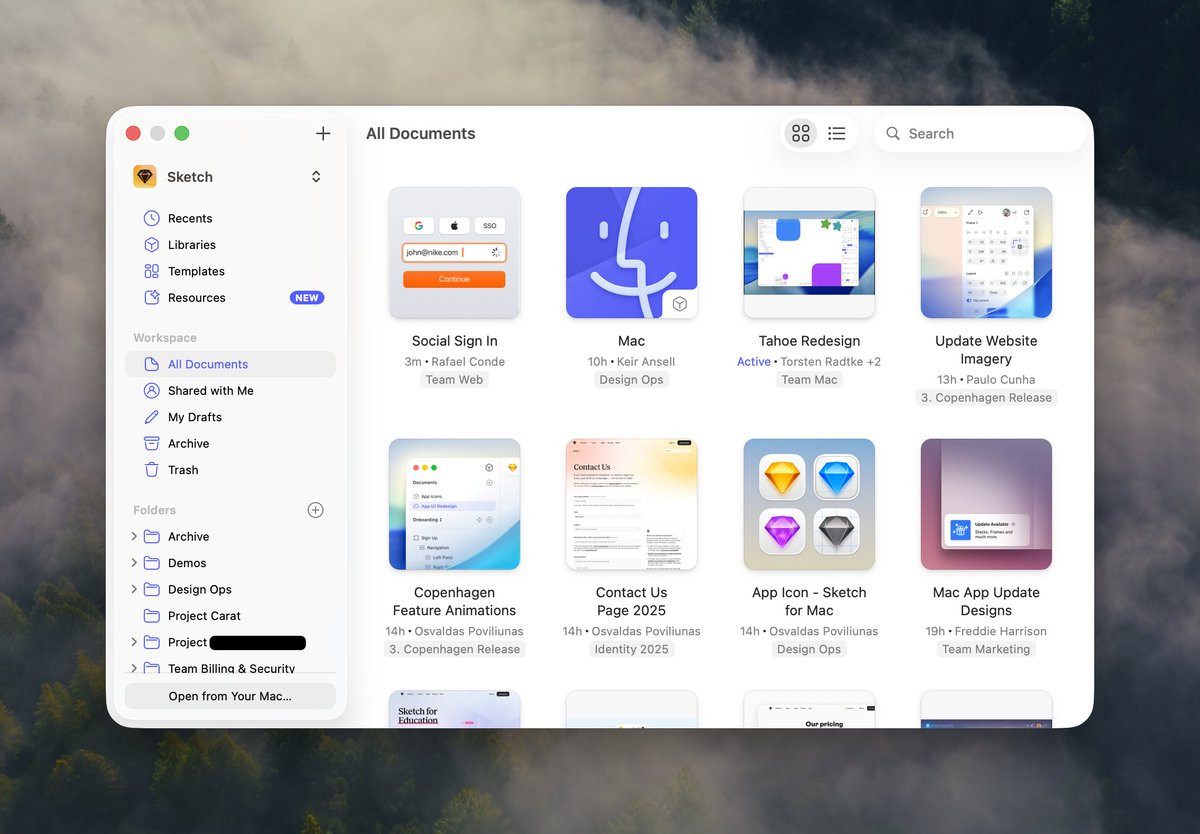The width and height of the screenshot is (1200, 834).
Task: Open the Sketch for Education thumbnail
Action: [454, 708]
